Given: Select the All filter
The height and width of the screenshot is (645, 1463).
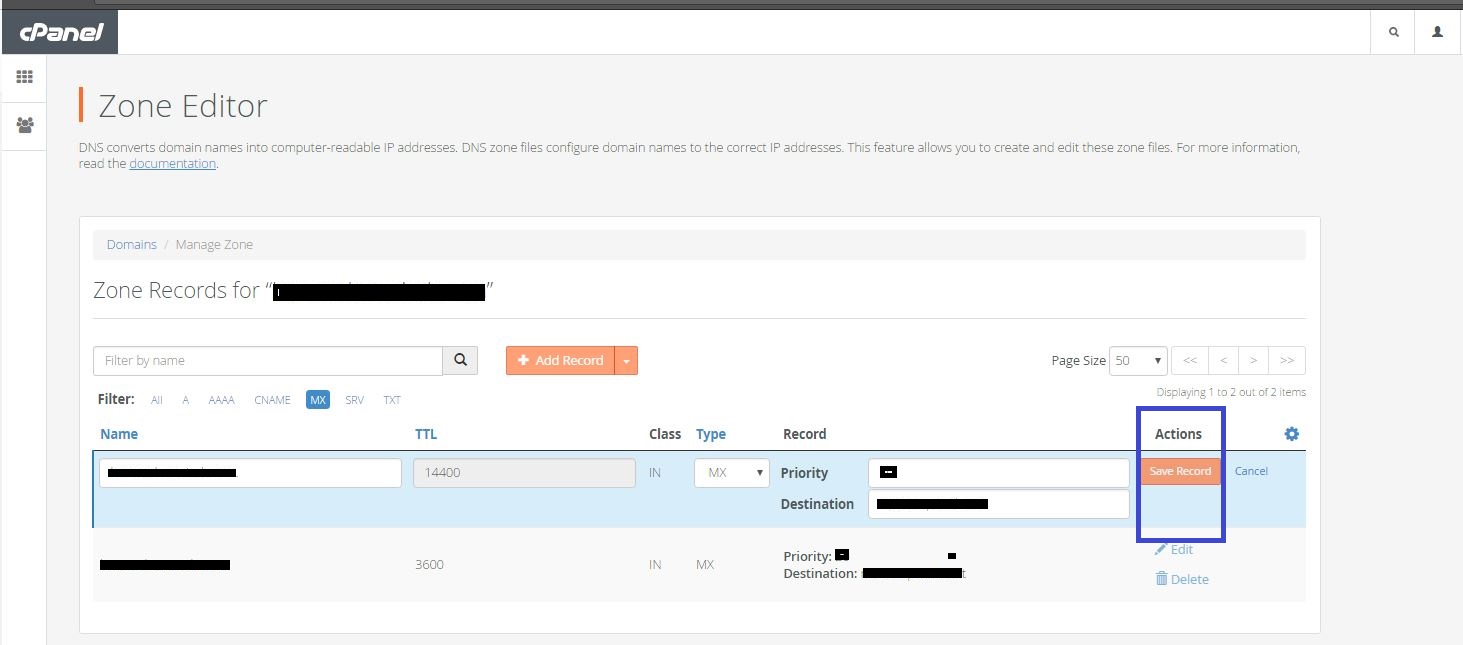Looking at the screenshot, I should 157,400.
